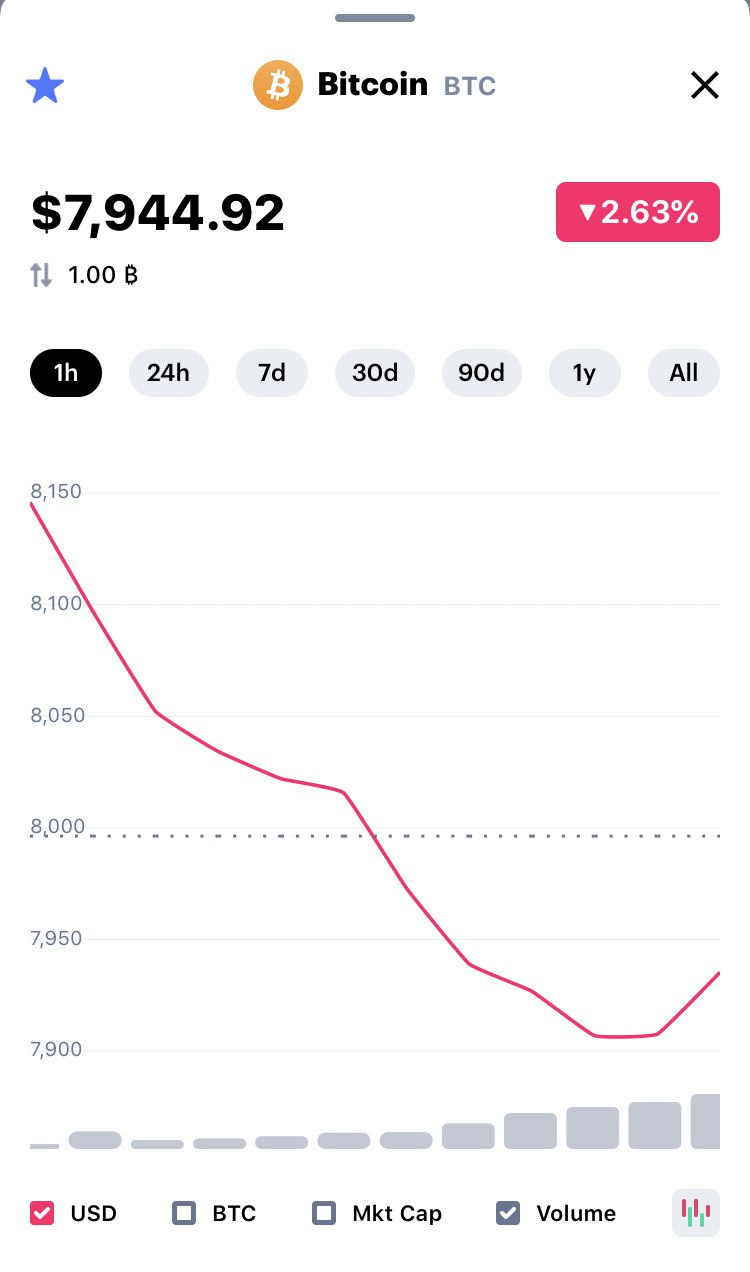Viewport: 750px width, 1272px height.
Task: Switch to candlestick chart view
Action: [x=696, y=1213]
